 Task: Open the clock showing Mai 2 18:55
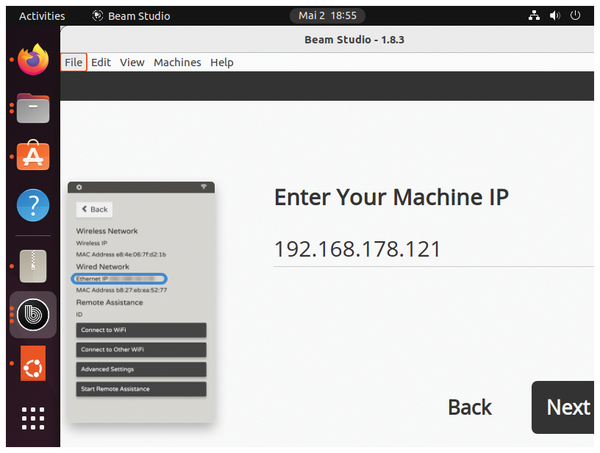(x=327, y=16)
